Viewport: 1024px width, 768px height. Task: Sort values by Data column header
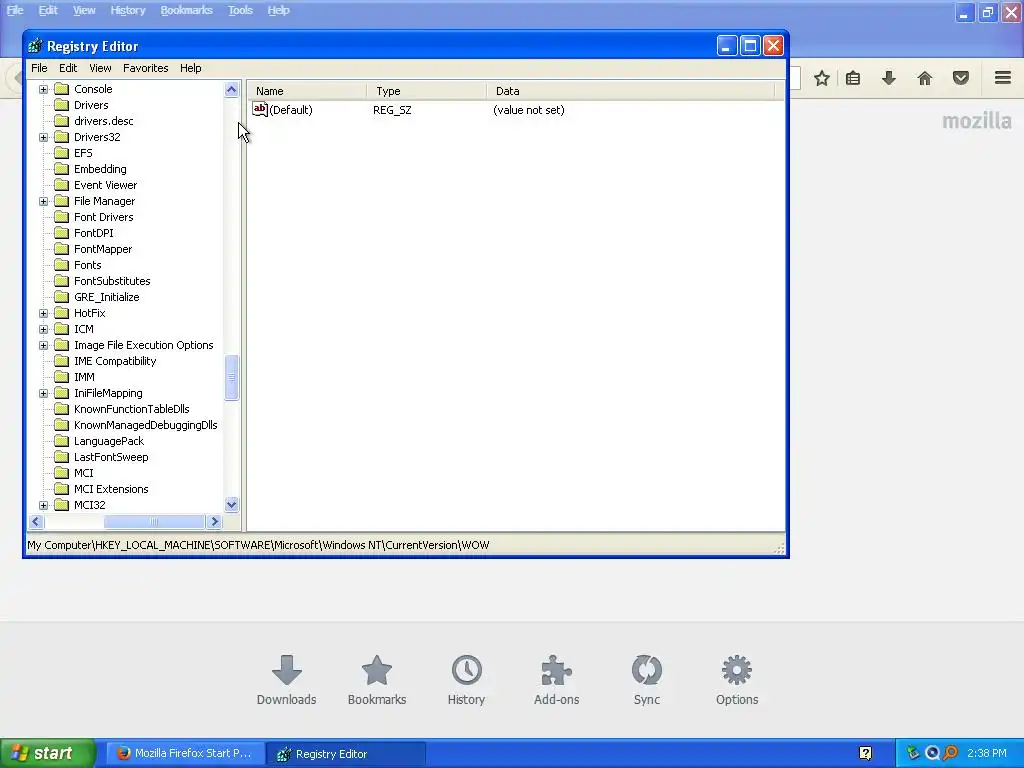tap(631, 91)
